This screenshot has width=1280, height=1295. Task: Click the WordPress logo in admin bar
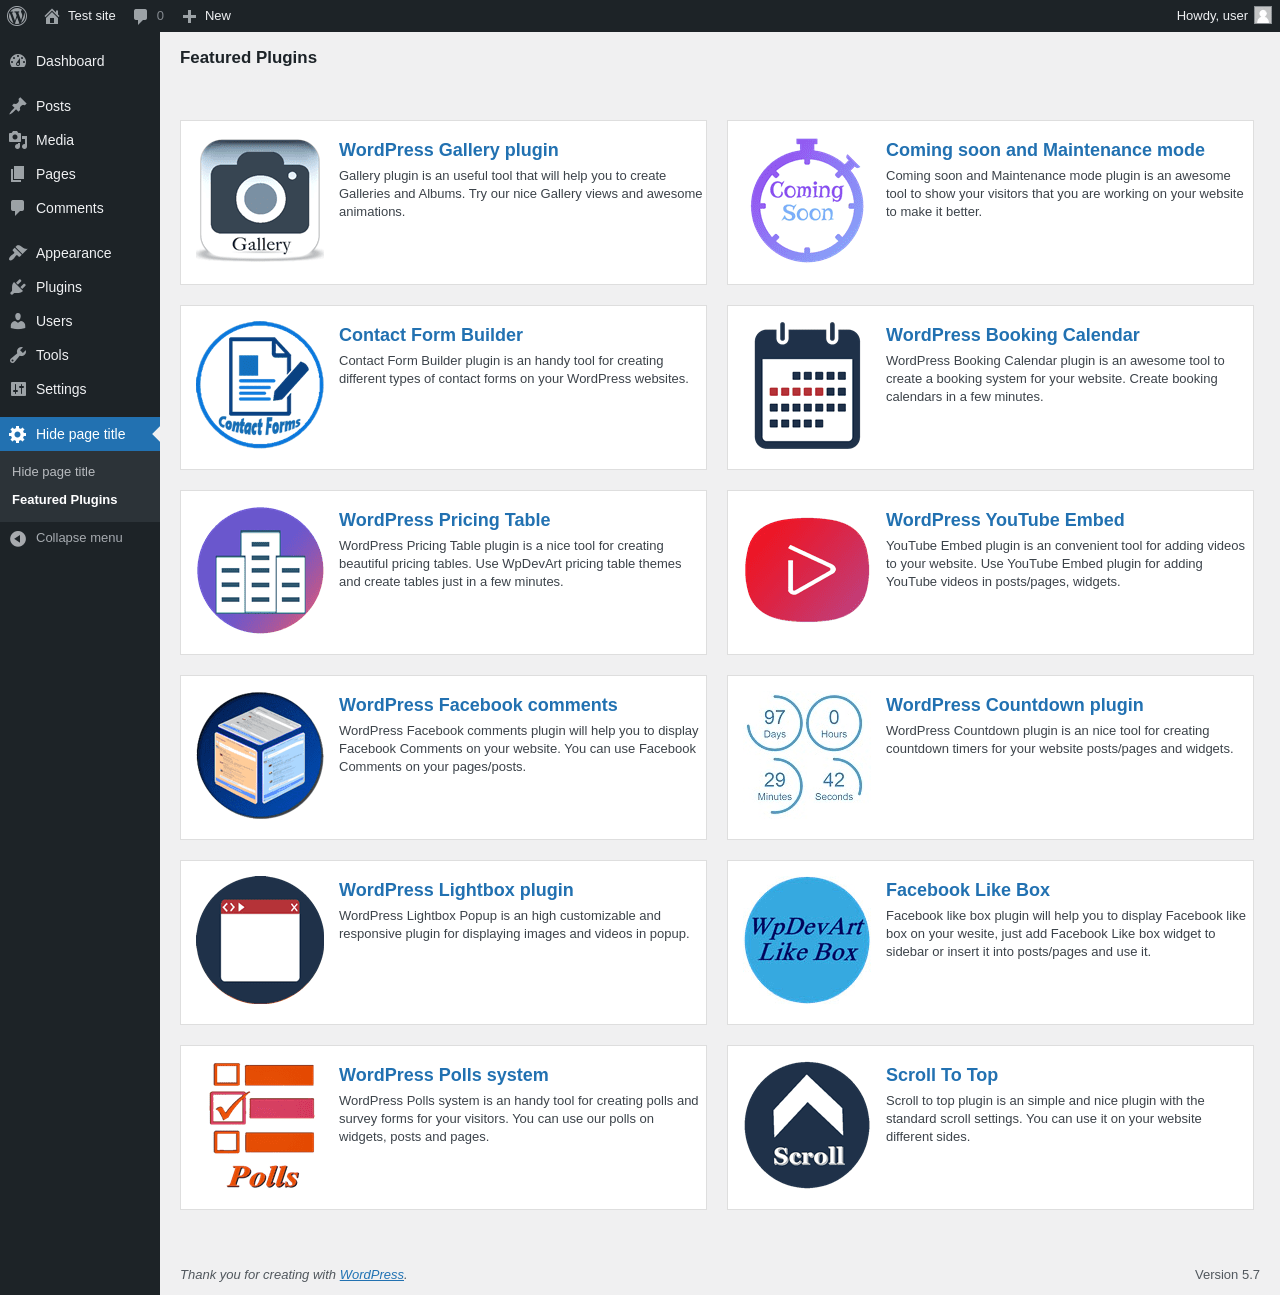point(17,16)
